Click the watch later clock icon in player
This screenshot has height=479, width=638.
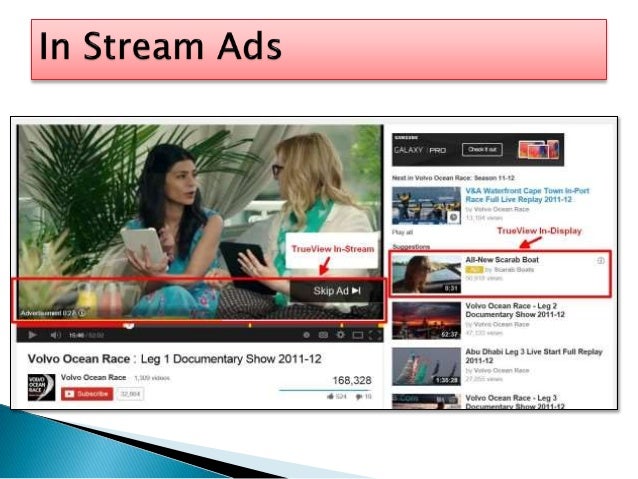(306, 335)
